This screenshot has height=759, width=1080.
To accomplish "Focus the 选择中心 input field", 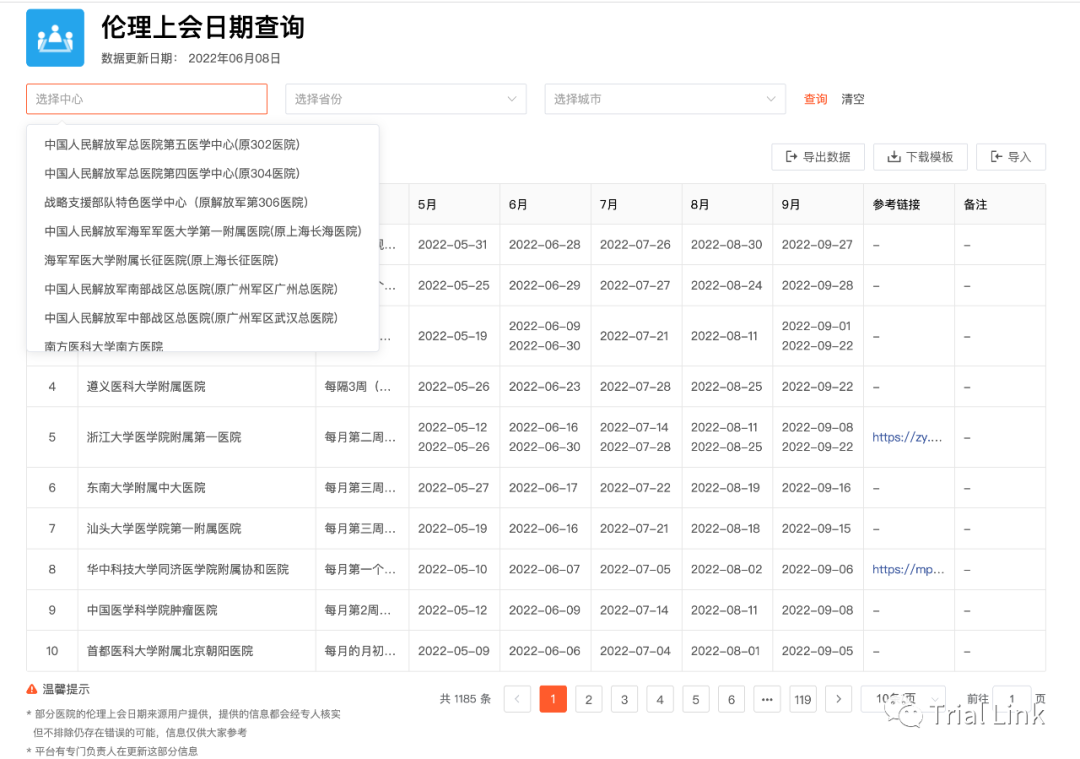I will pyautogui.click(x=147, y=99).
